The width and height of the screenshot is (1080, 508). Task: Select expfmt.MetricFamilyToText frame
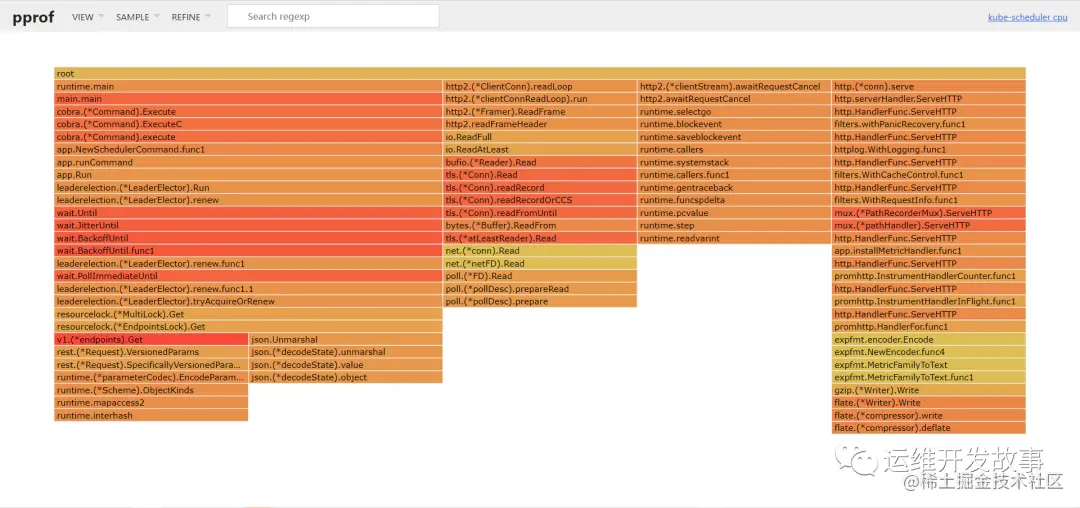point(928,365)
